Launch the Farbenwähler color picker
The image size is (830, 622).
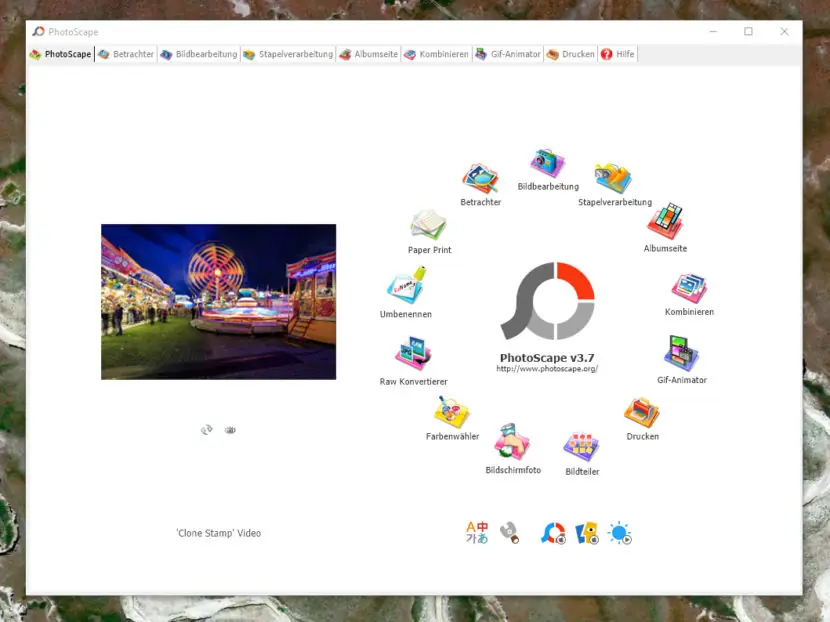[452, 412]
